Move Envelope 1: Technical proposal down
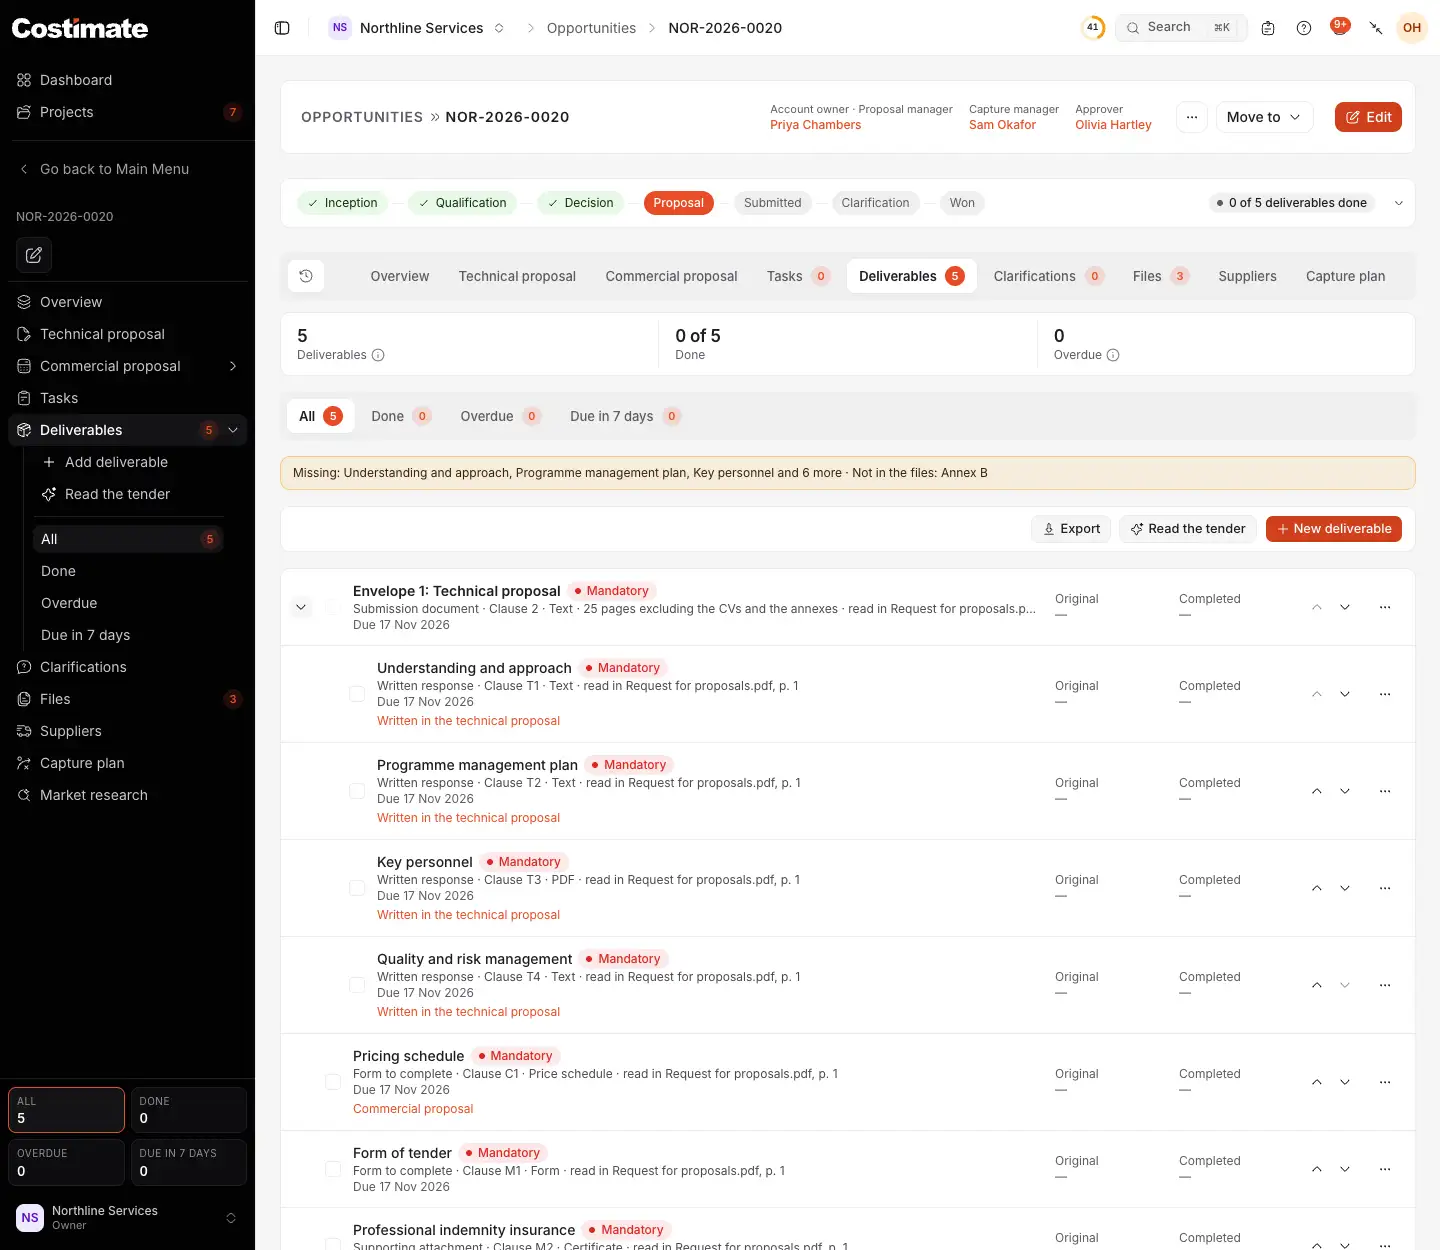Viewport: 1440px width, 1250px height. click(x=1345, y=607)
